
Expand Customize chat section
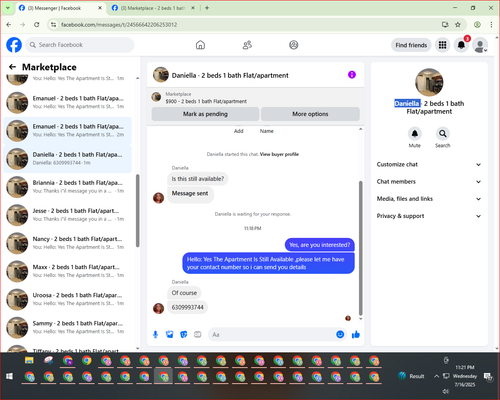tap(429, 164)
